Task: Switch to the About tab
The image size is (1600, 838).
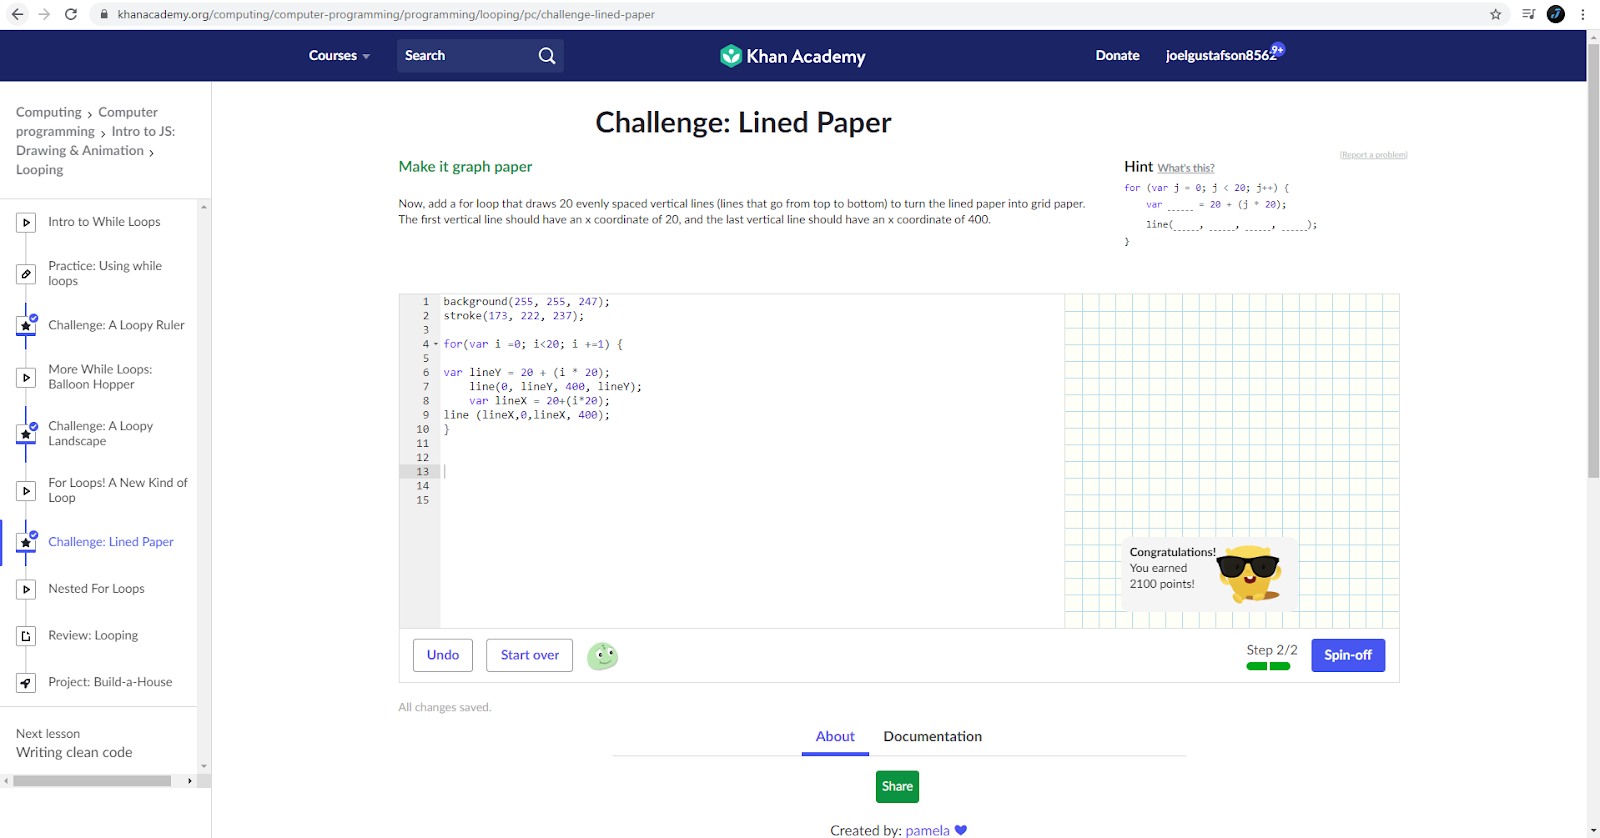Action: (835, 736)
